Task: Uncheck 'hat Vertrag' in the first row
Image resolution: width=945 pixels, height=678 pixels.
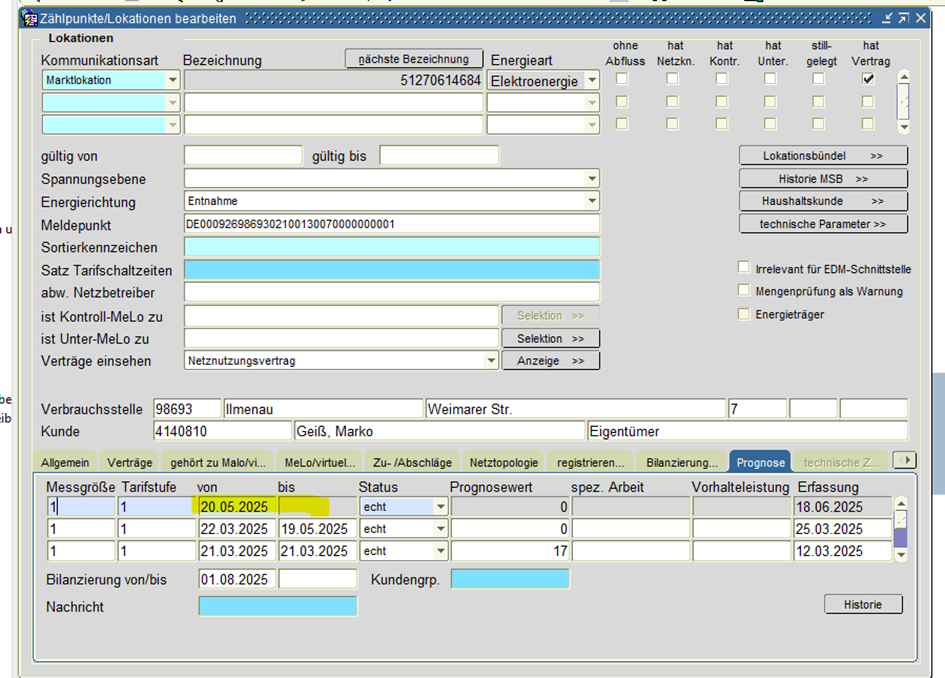Action: (868, 79)
